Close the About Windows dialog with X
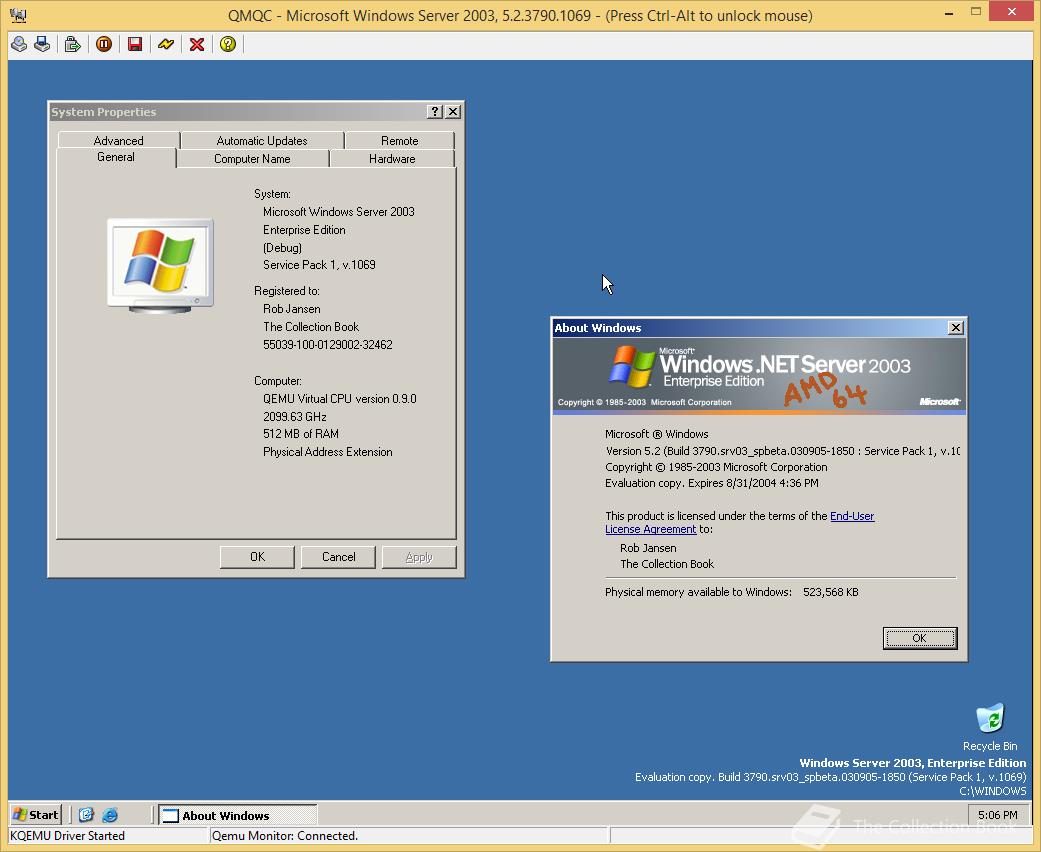The width and height of the screenshot is (1041, 852). pos(955,327)
